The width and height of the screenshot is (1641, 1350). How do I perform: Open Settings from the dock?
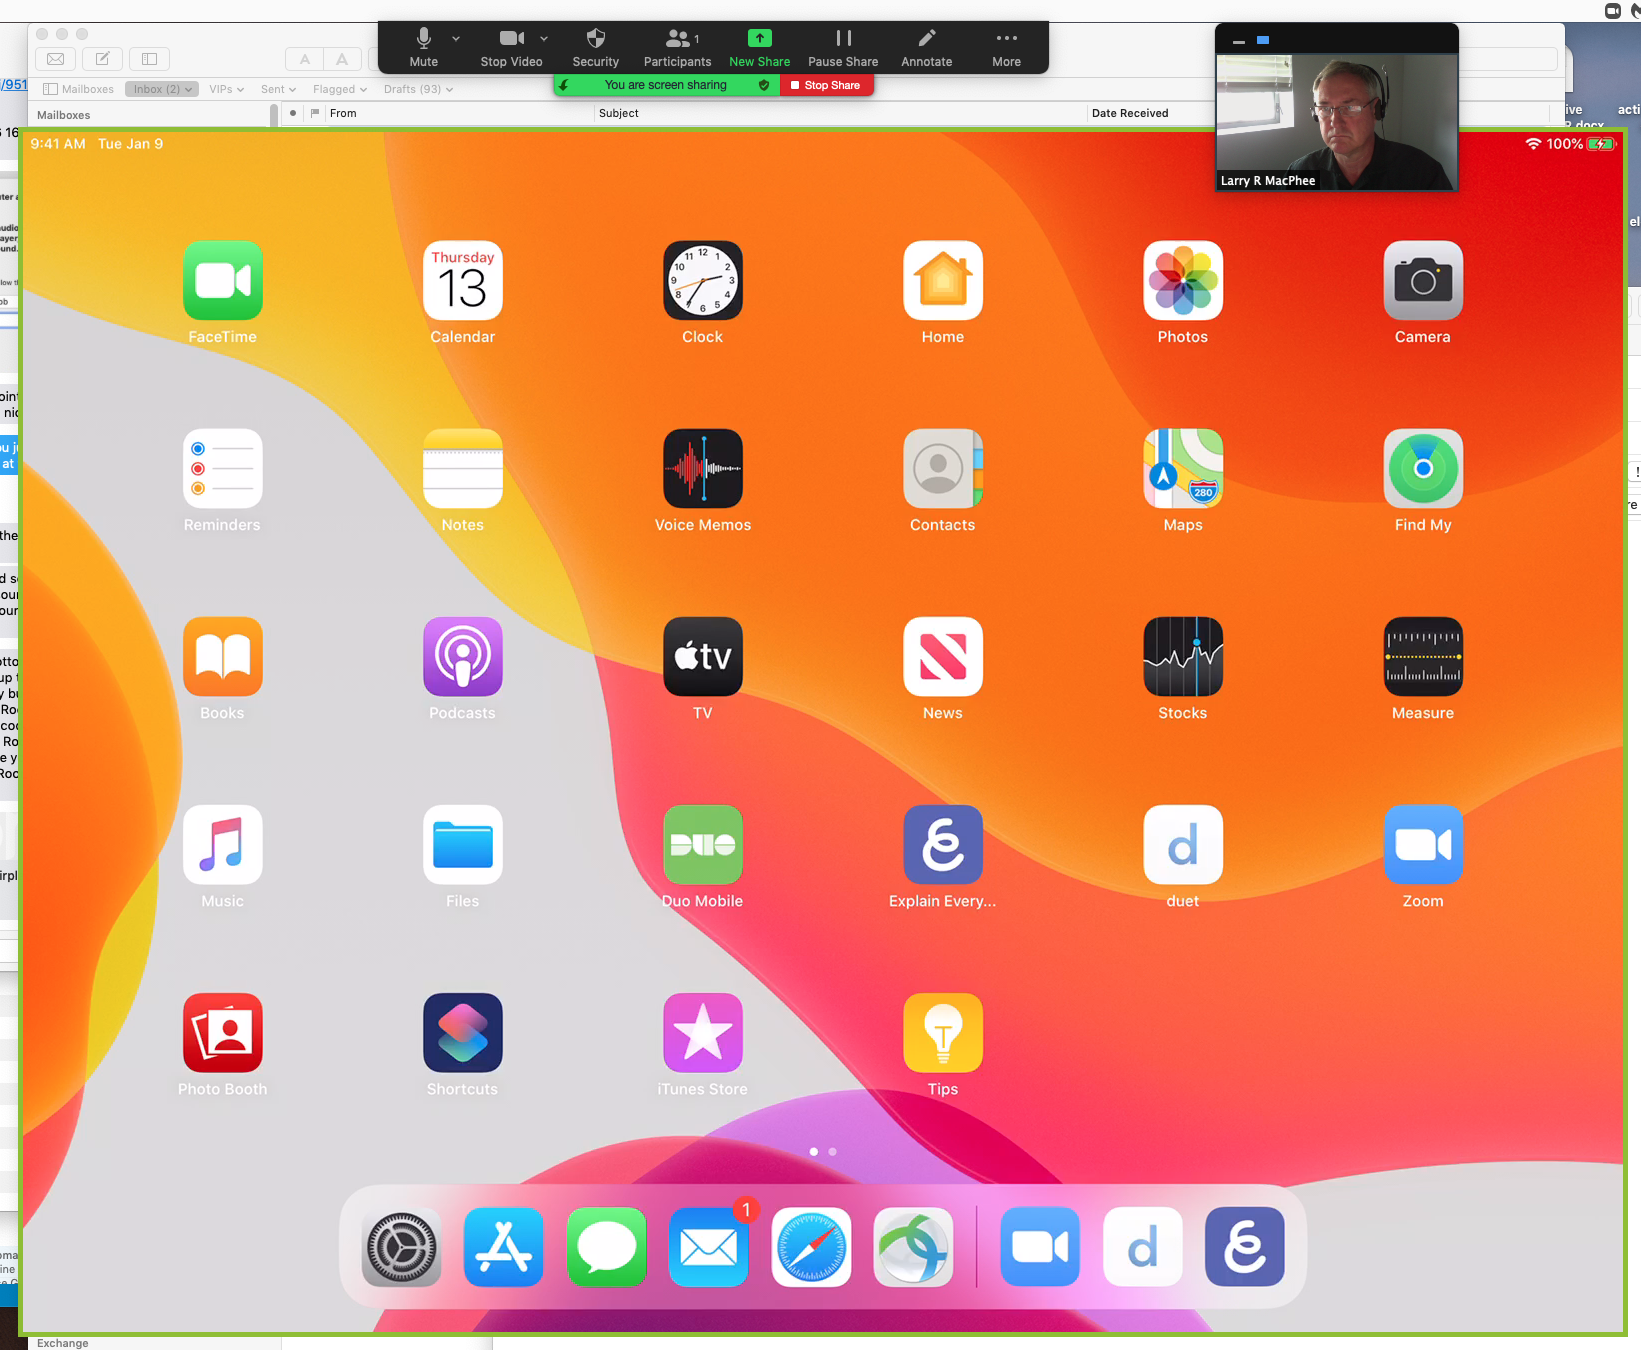(x=402, y=1247)
